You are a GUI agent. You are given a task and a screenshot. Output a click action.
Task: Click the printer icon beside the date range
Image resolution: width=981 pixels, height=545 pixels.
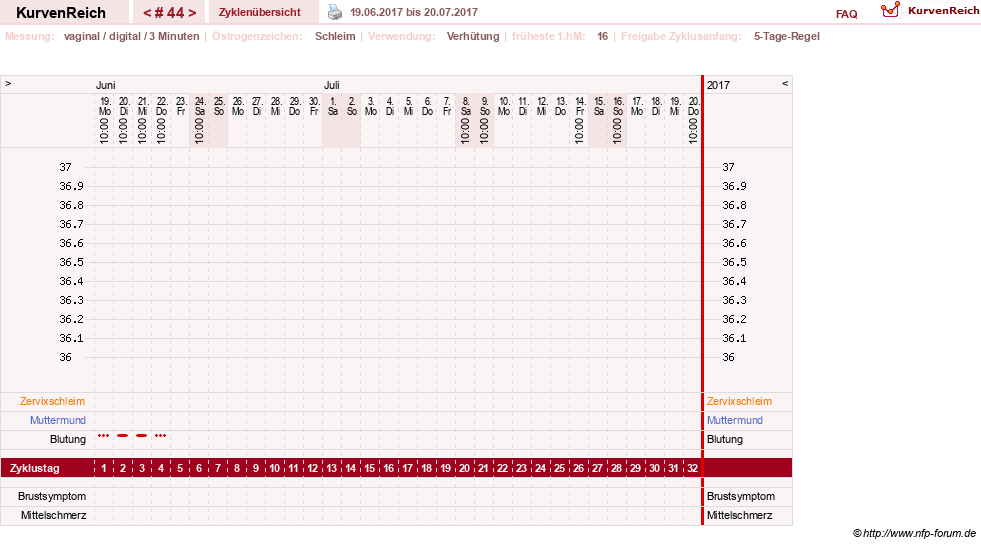tap(335, 12)
